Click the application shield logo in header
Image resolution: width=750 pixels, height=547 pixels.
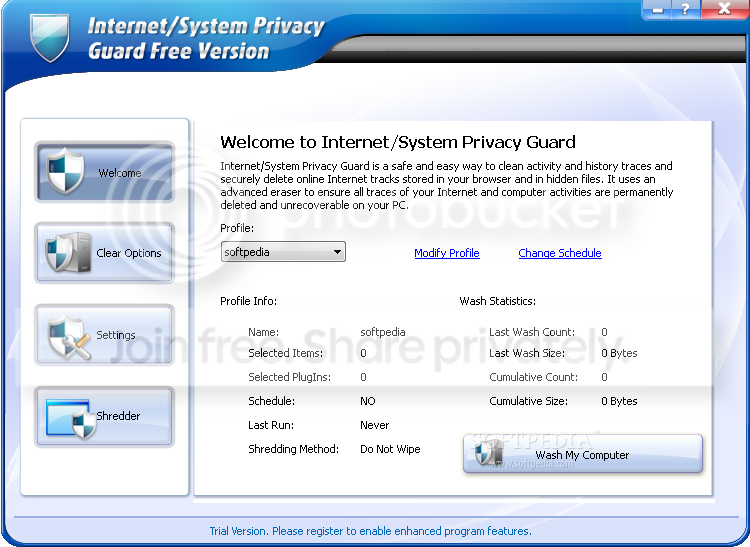coord(50,37)
